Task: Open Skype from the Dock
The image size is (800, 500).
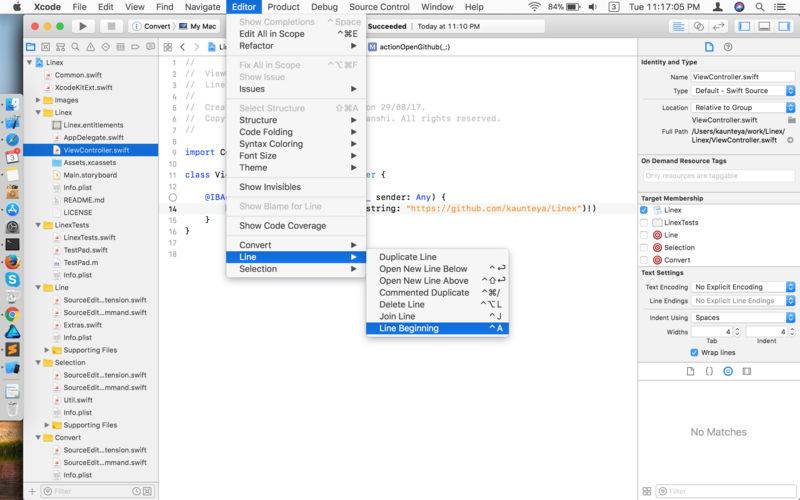Action: [12, 280]
